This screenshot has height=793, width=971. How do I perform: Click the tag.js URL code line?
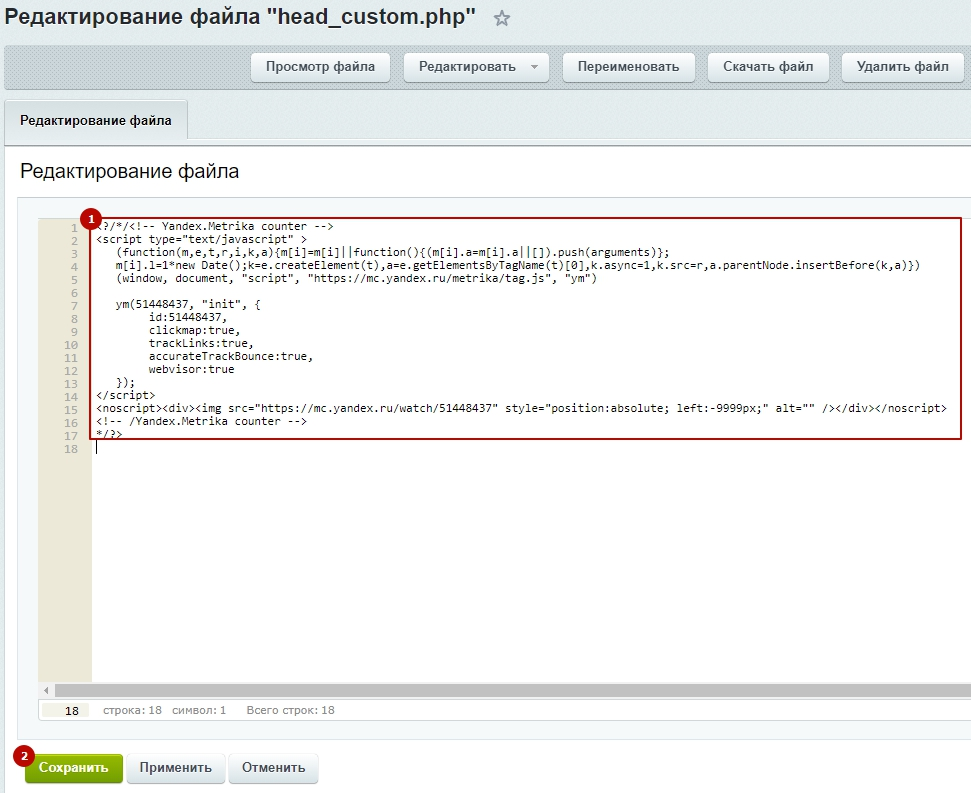pyautogui.click(x=356, y=278)
